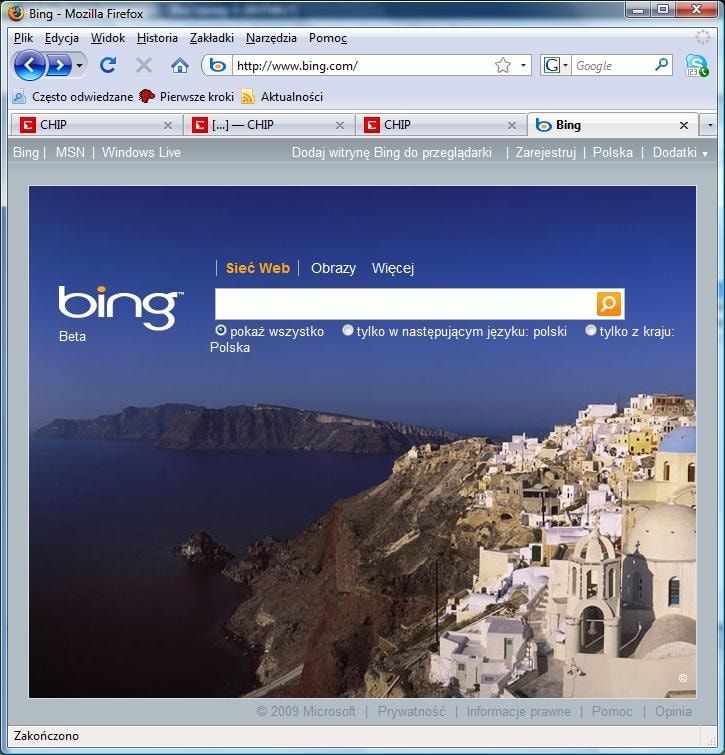Click the Skype toolbar icon
This screenshot has height=755, width=725.
[697, 65]
